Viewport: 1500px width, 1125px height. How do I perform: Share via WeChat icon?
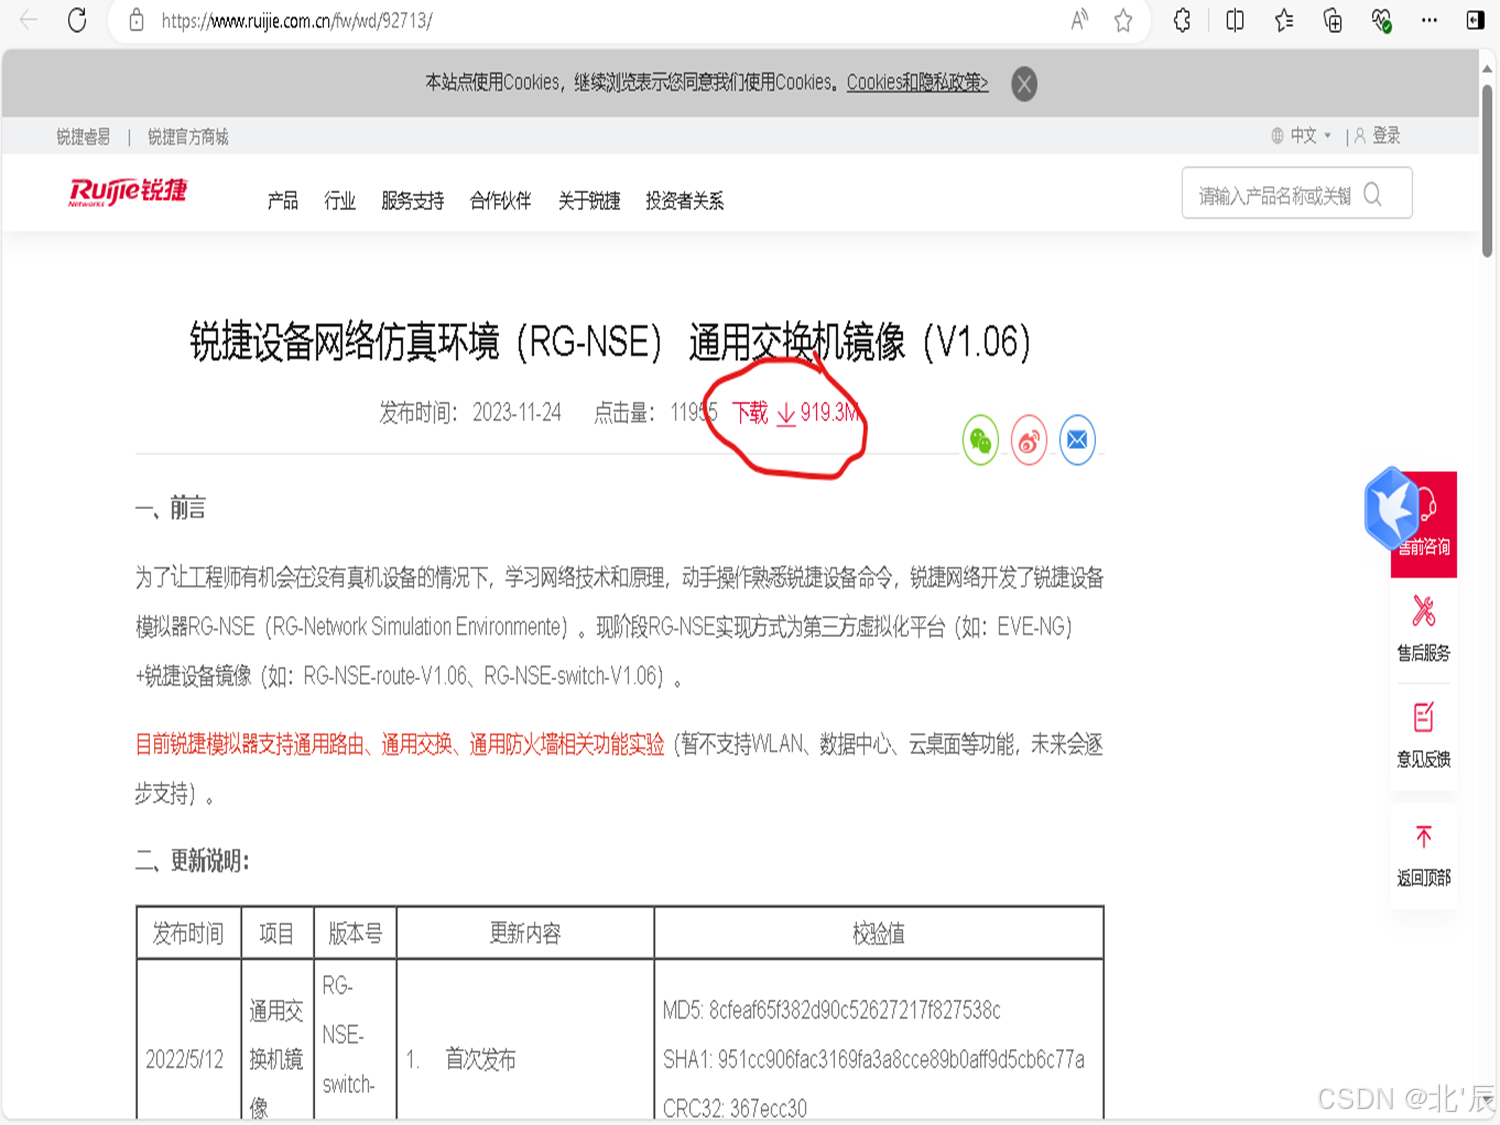point(981,440)
